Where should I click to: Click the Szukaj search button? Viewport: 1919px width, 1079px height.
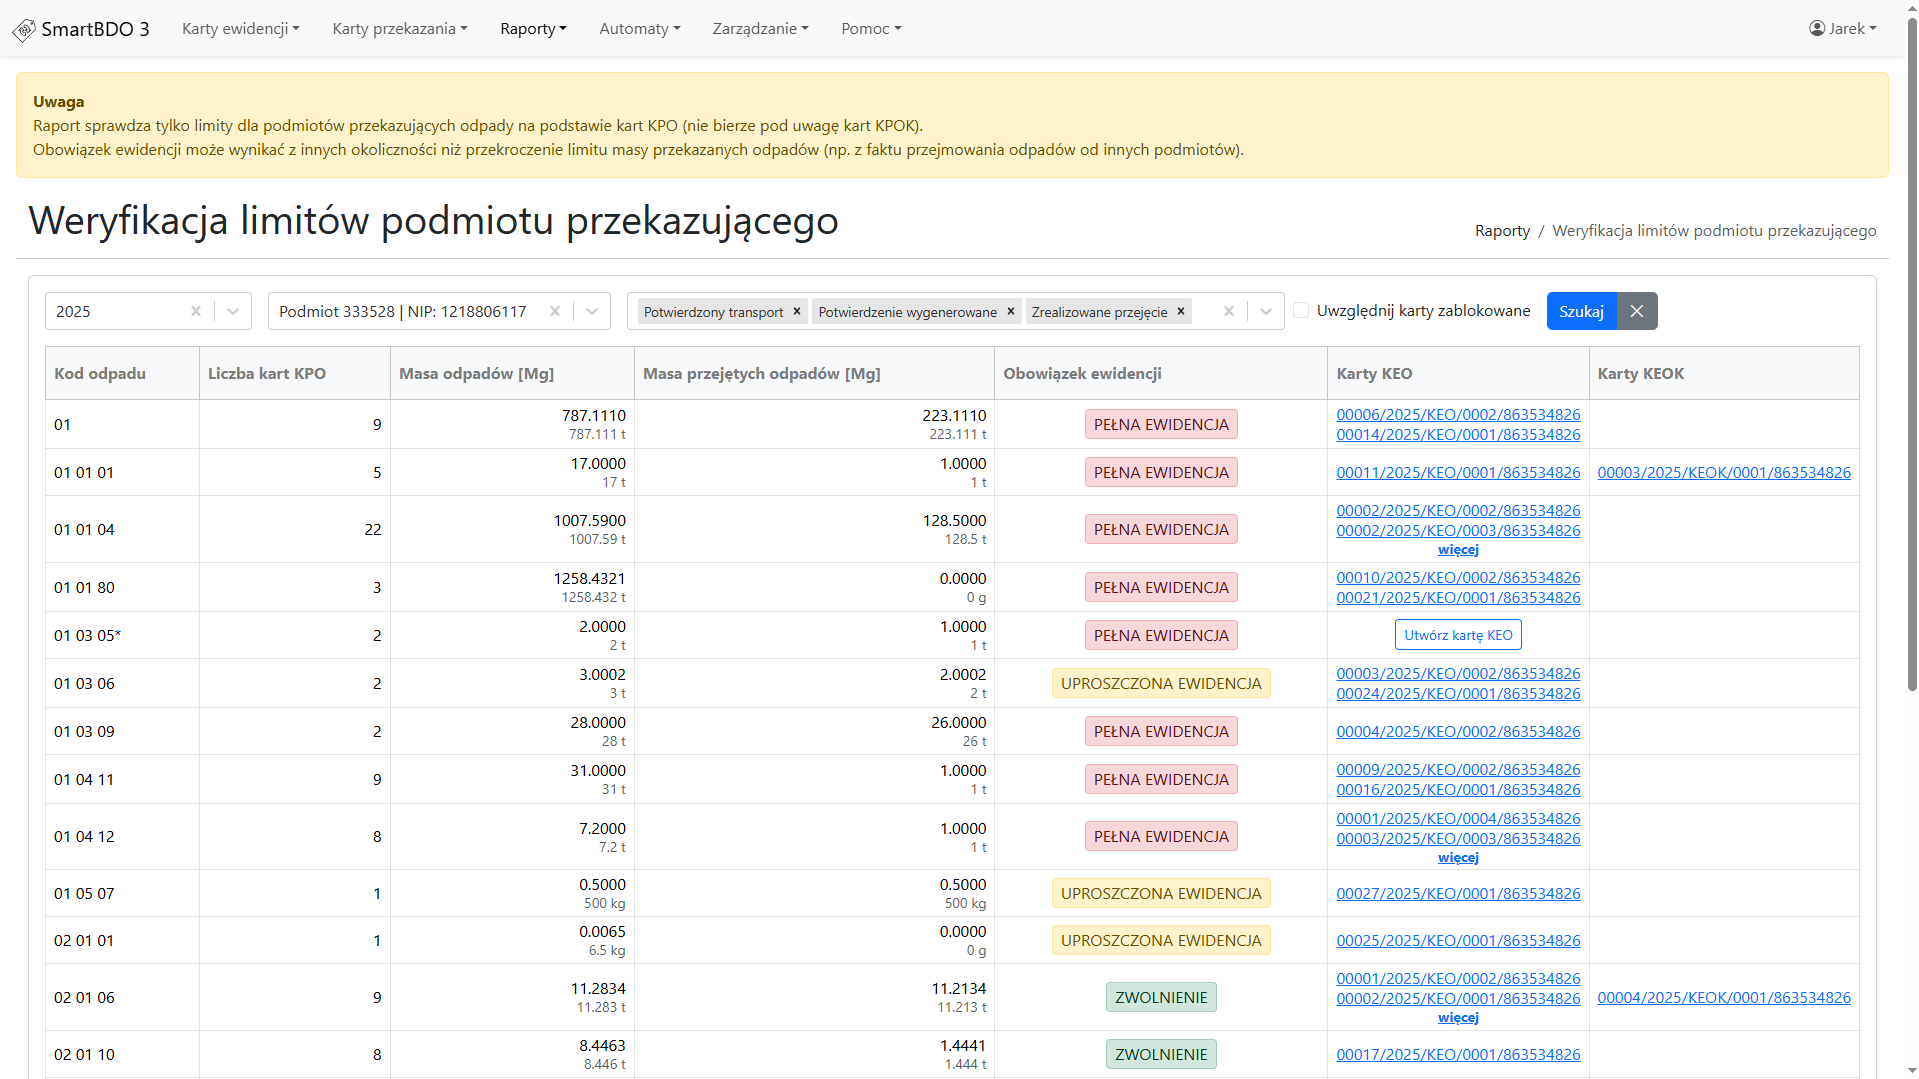click(1581, 311)
